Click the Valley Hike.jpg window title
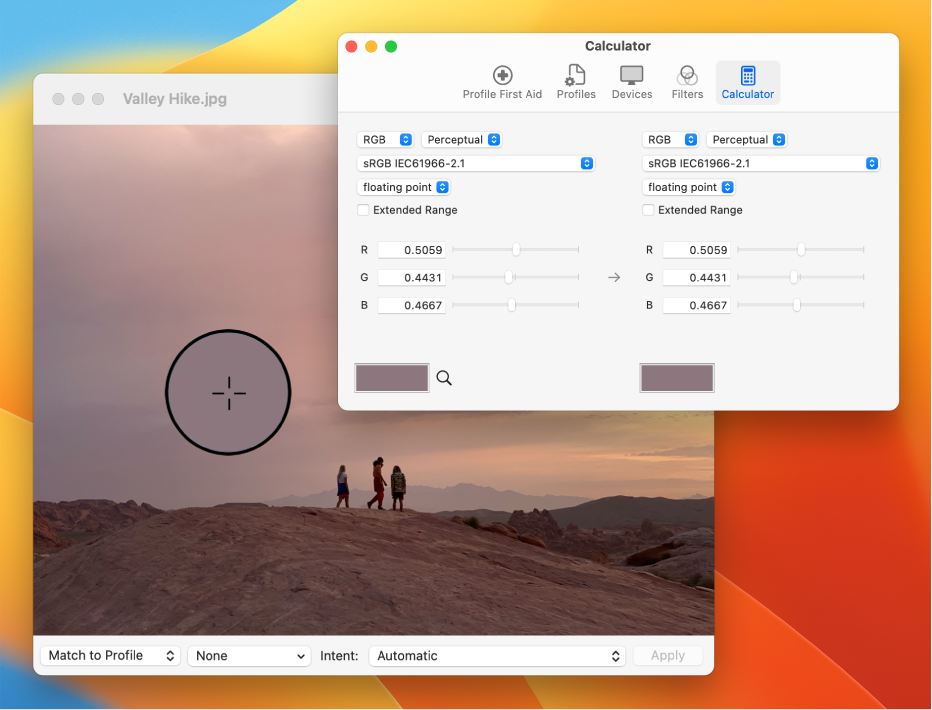Viewport: 932px width, 710px height. tap(175, 99)
